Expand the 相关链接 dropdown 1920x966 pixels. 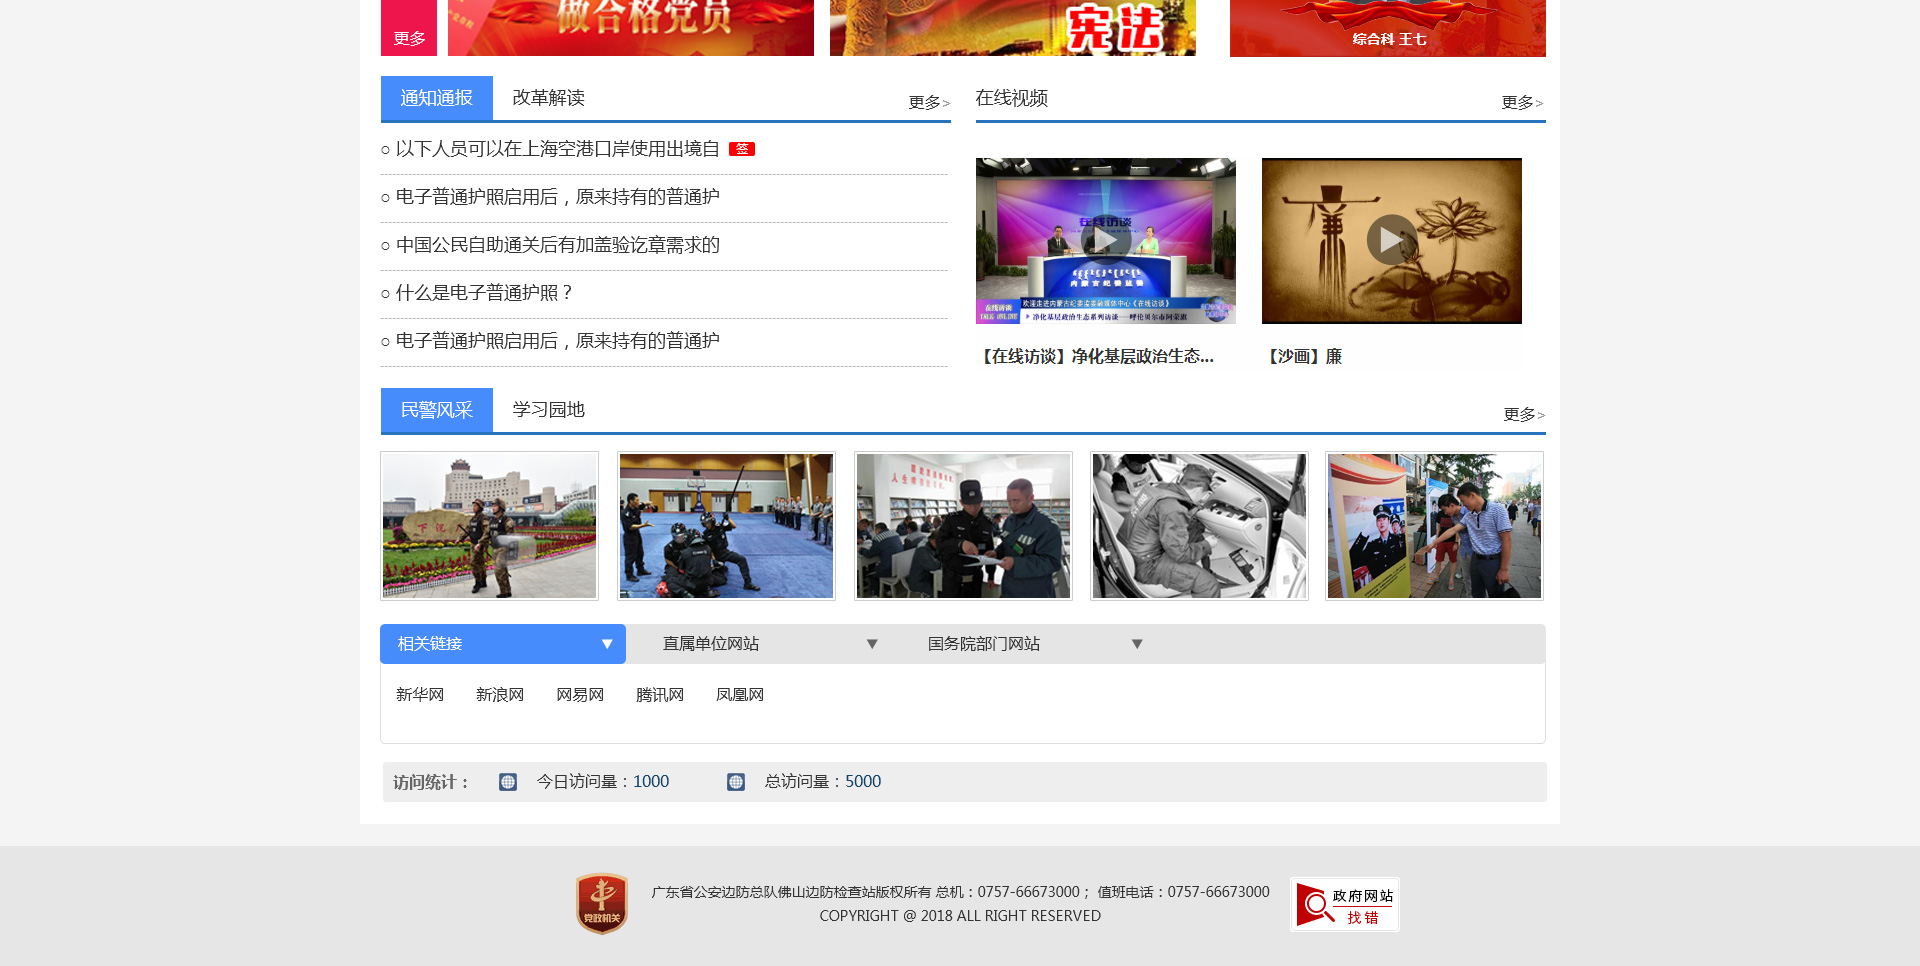click(606, 644)
